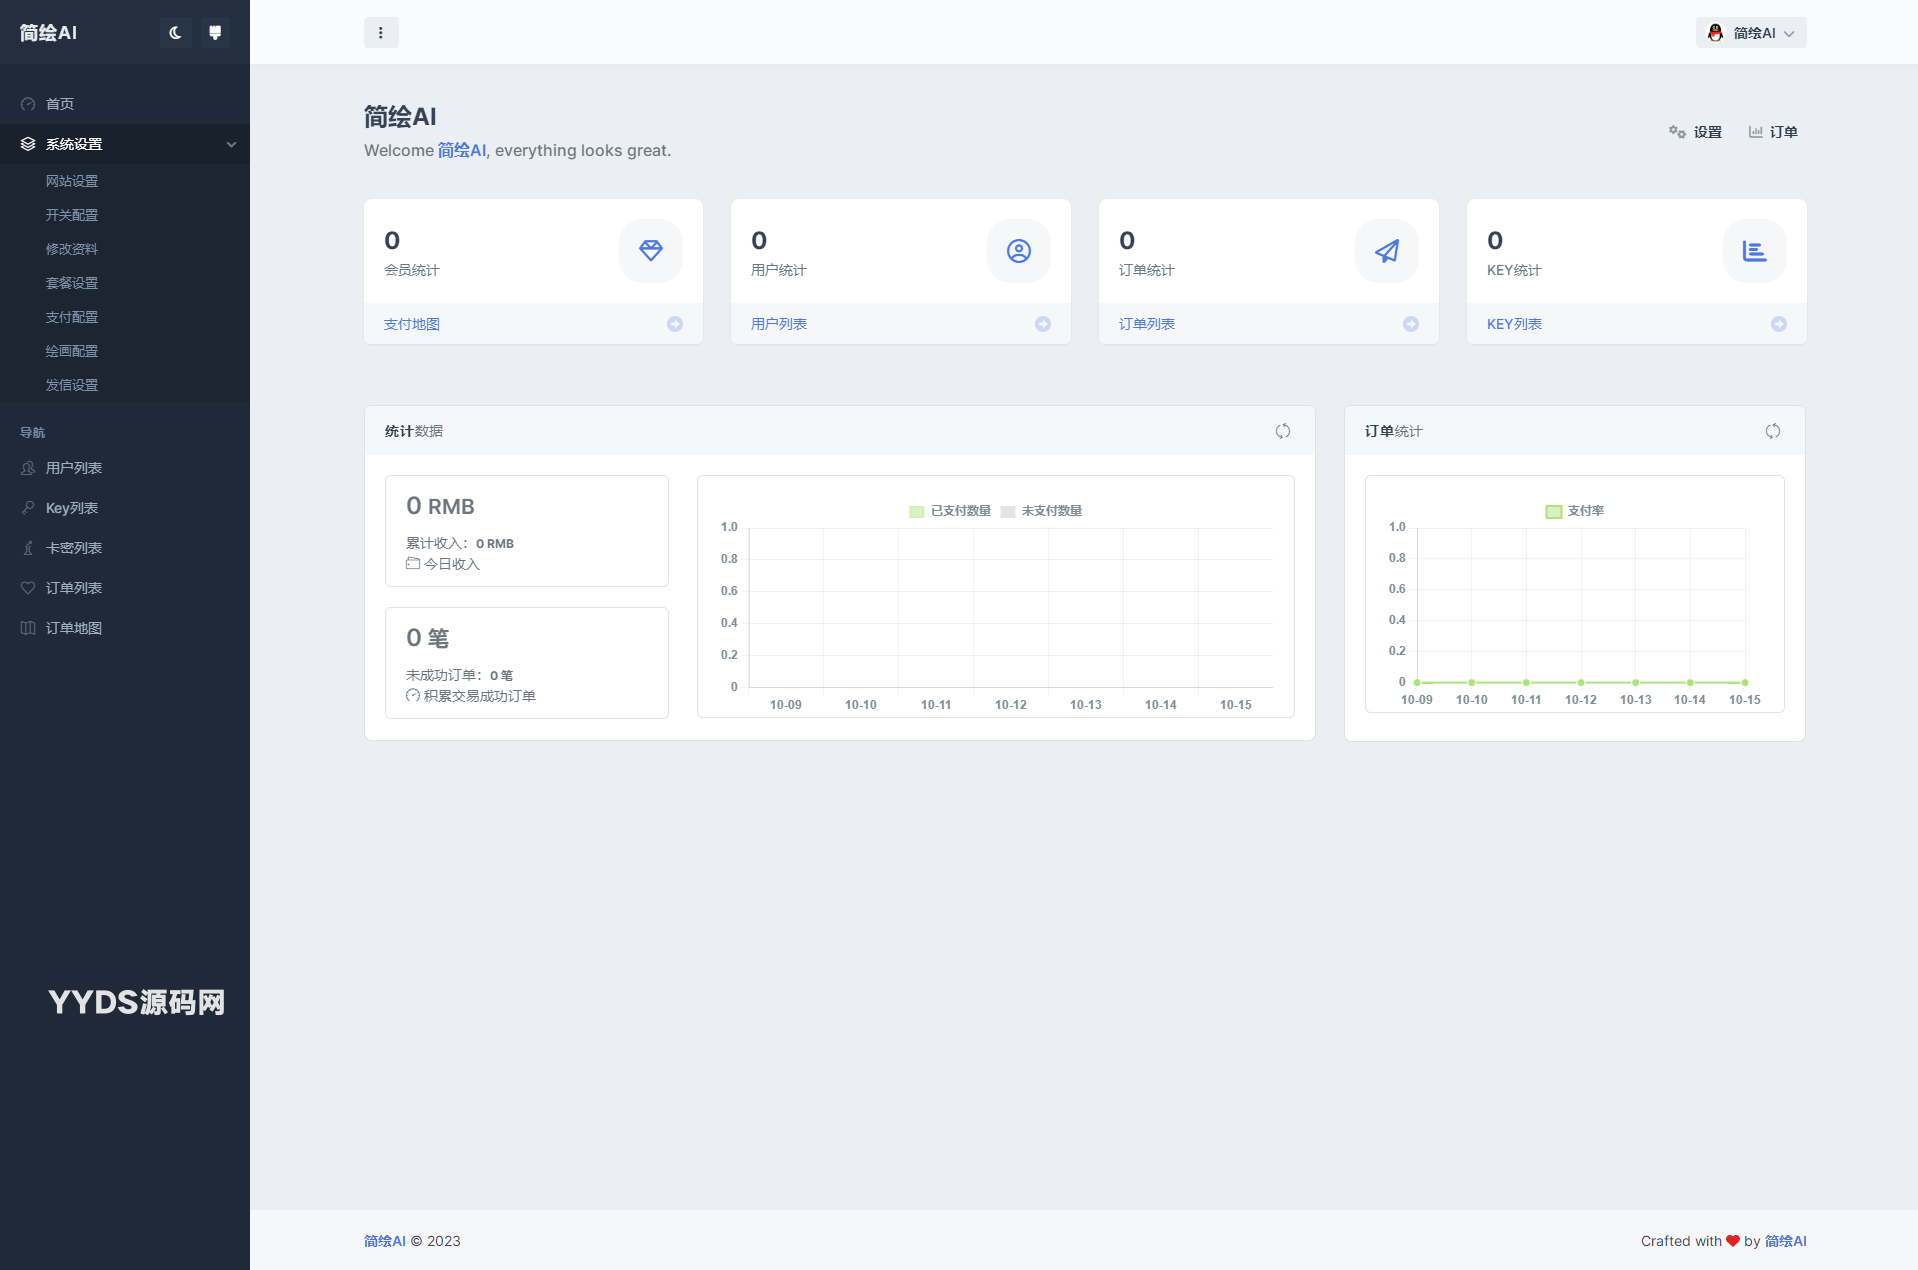Screen dimensions: 1918x1270
Task: Click the user circle icon on 用户统计 card
Action: coord(1018,251)
